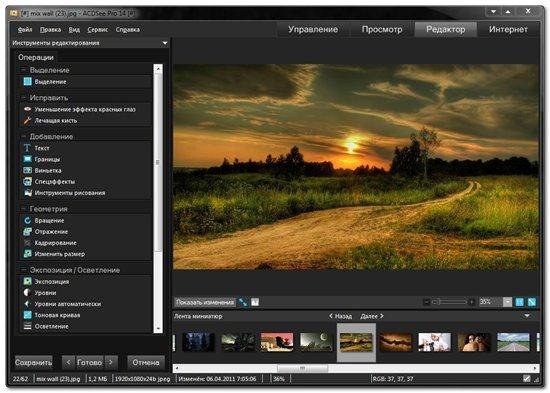Click the zoom slider handle
550x393 pixels.
coord(435,302)
